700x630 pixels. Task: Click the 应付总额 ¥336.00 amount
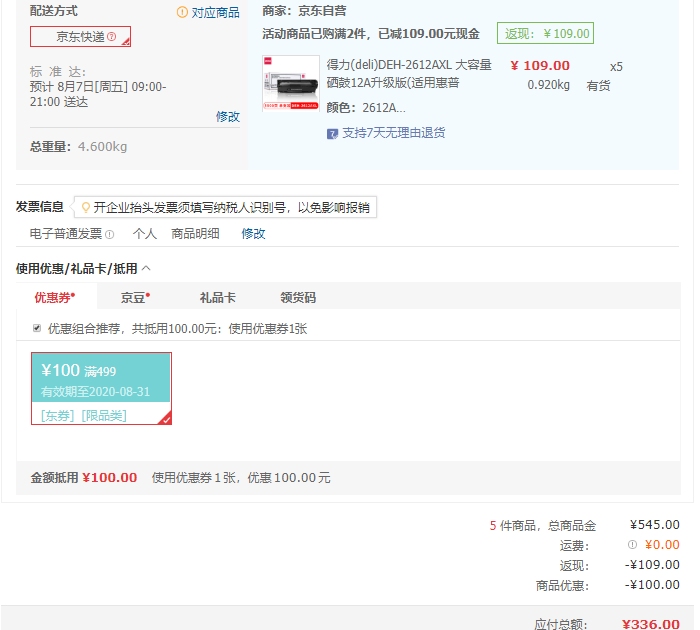coord(650,624)
